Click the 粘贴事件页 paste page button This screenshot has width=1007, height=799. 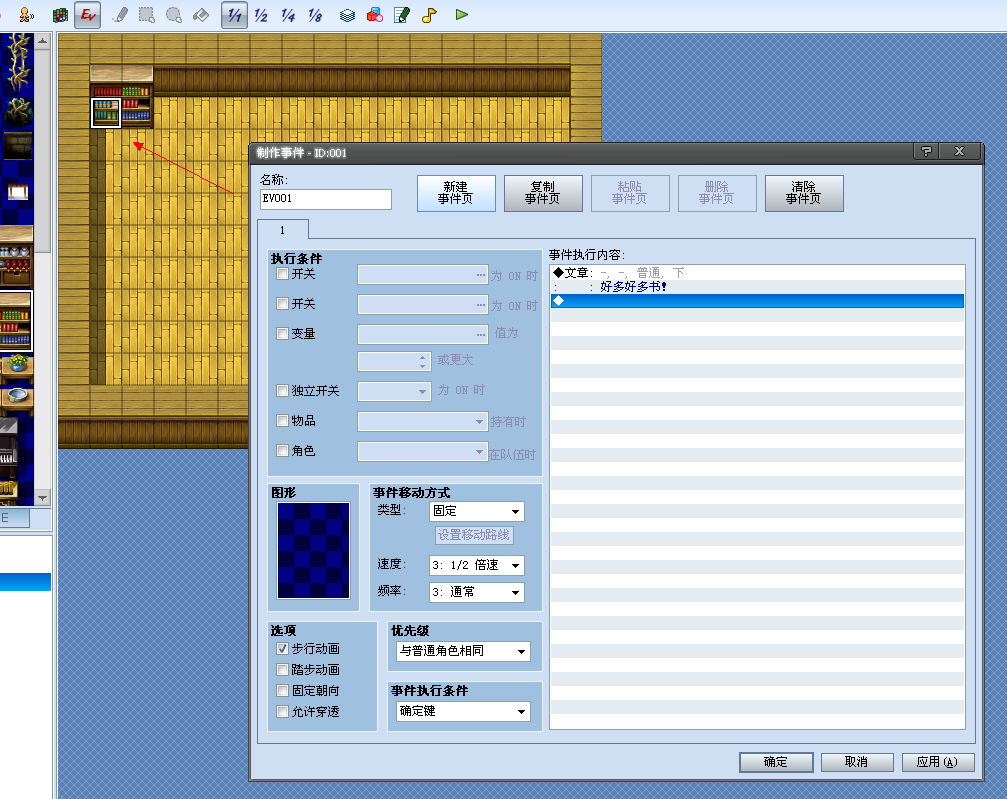click(630, 193)
